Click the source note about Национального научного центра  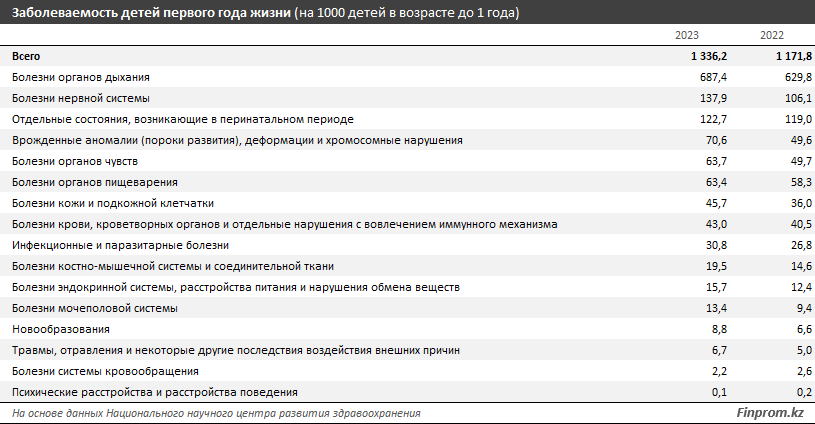[216, 413]
